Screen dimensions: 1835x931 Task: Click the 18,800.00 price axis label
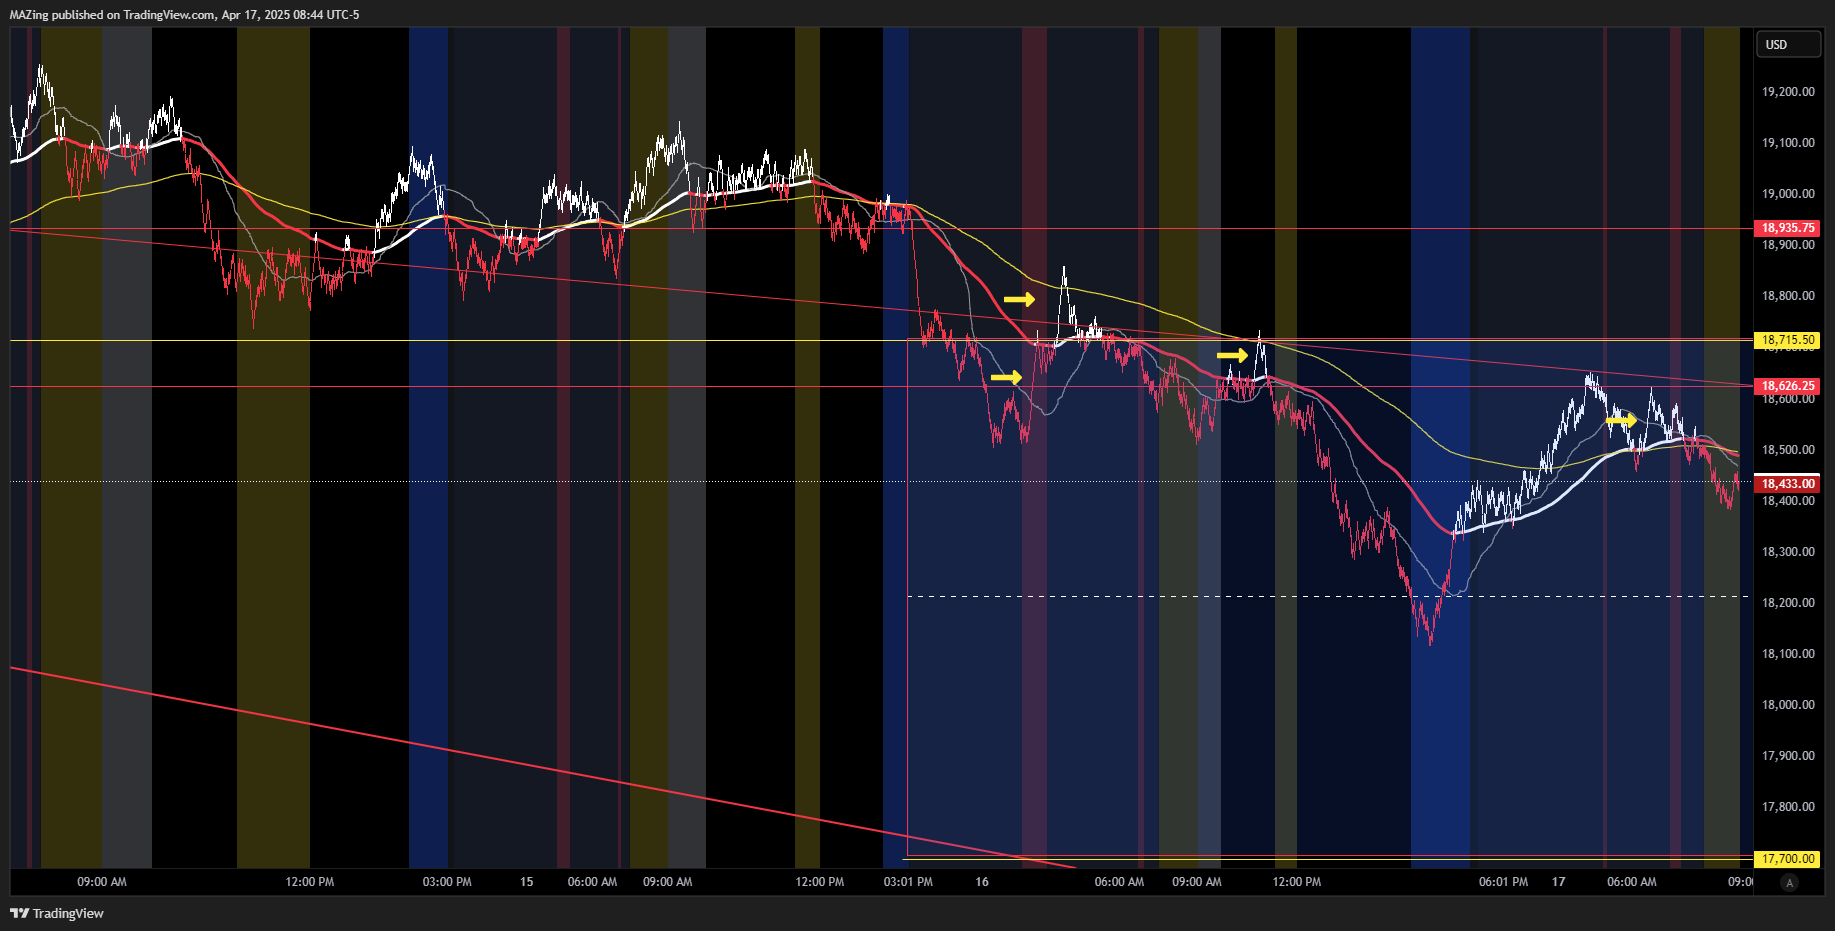(x=1788, y=296)
